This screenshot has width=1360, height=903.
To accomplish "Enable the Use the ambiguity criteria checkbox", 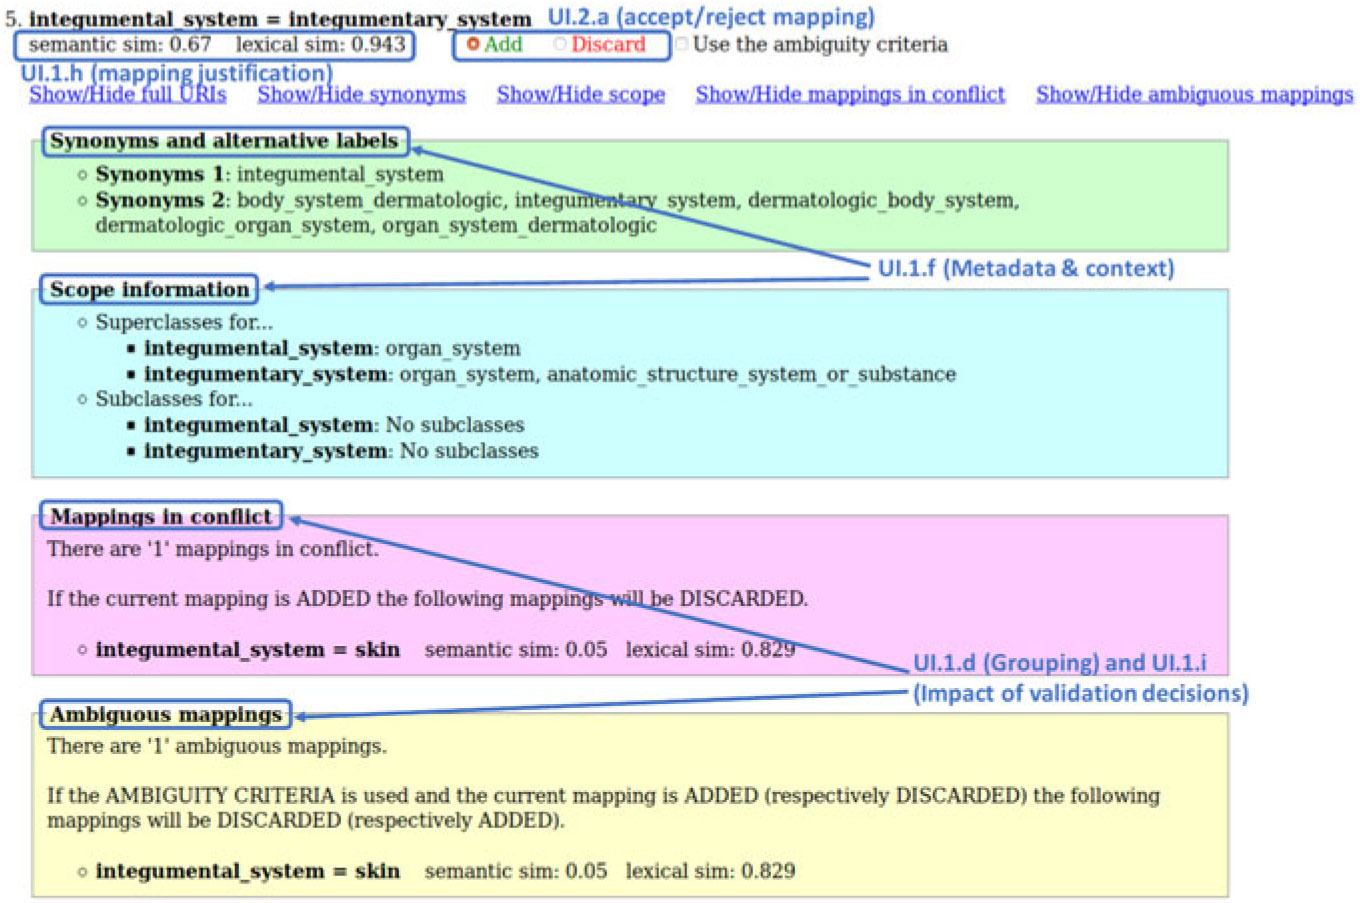I will [x=682, y=45].
